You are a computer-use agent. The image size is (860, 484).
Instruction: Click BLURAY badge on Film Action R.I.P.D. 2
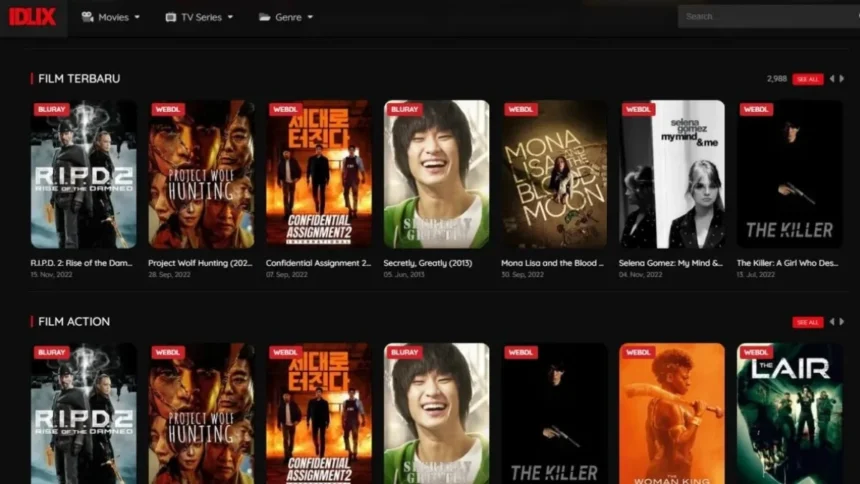point(52,352)
